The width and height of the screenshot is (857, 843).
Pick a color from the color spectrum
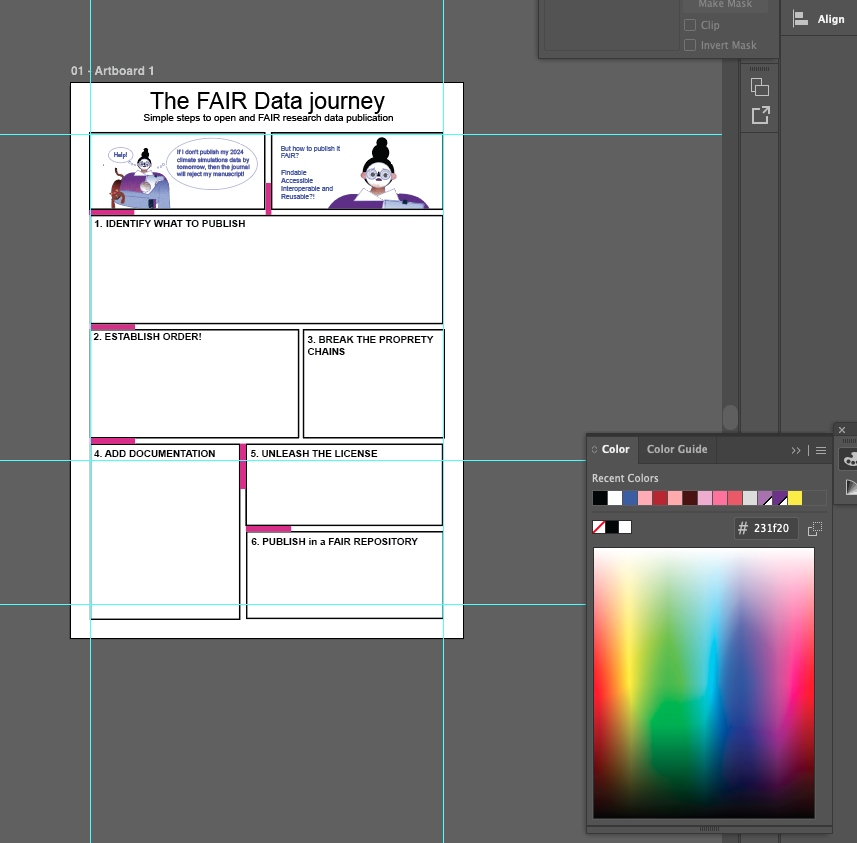point(704,683)
